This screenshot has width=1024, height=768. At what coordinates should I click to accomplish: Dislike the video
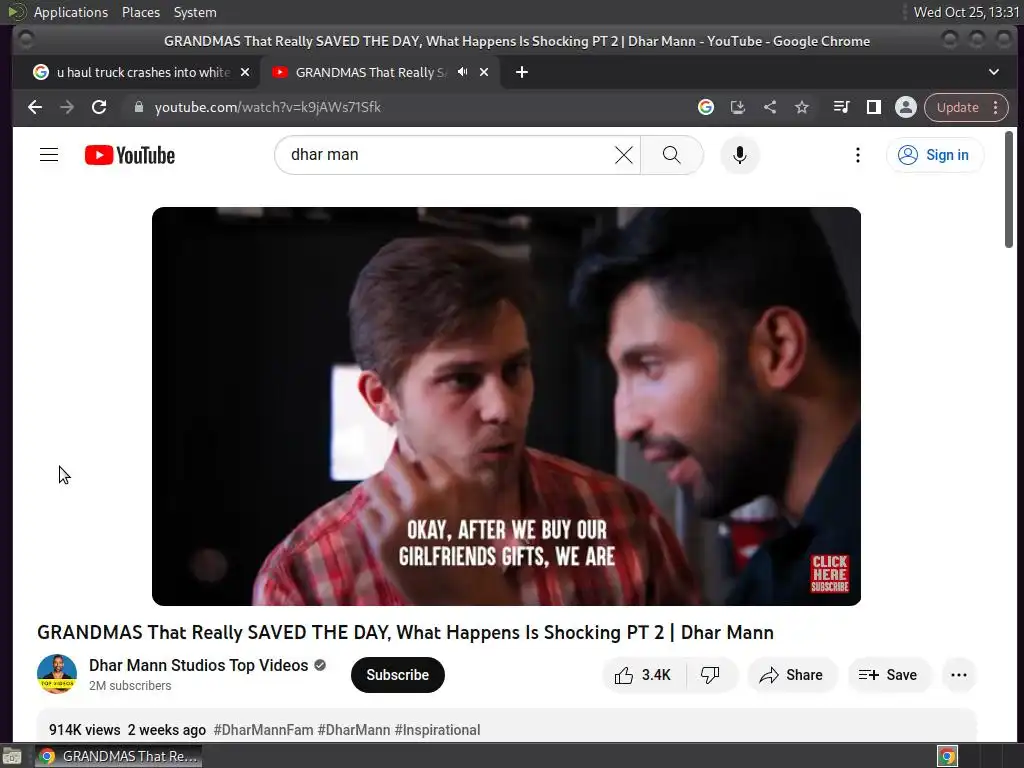(x=711, y=675)
